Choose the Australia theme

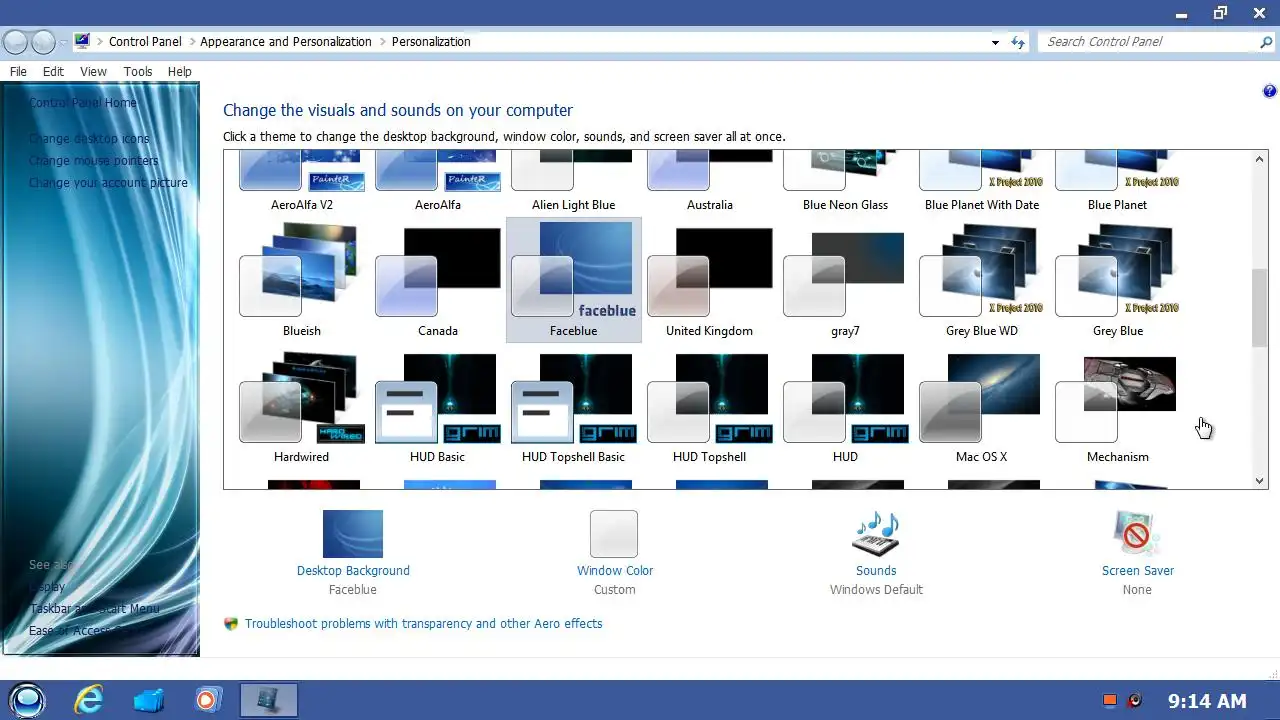point(710,182)
